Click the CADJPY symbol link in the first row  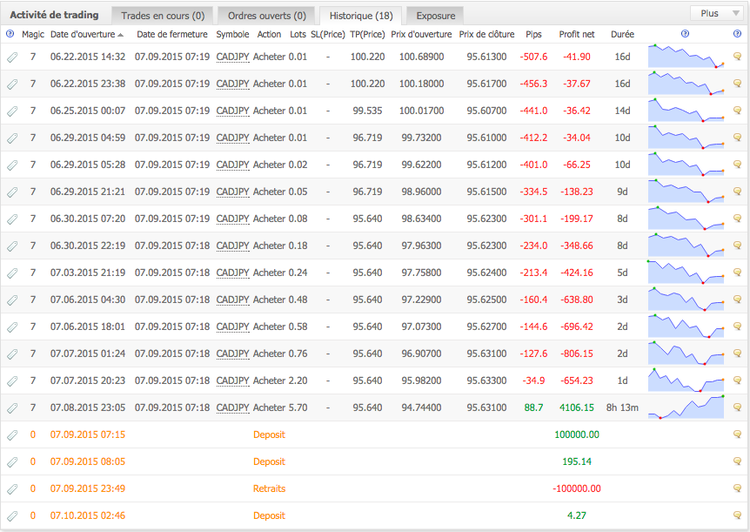click(x=232, y=57)
